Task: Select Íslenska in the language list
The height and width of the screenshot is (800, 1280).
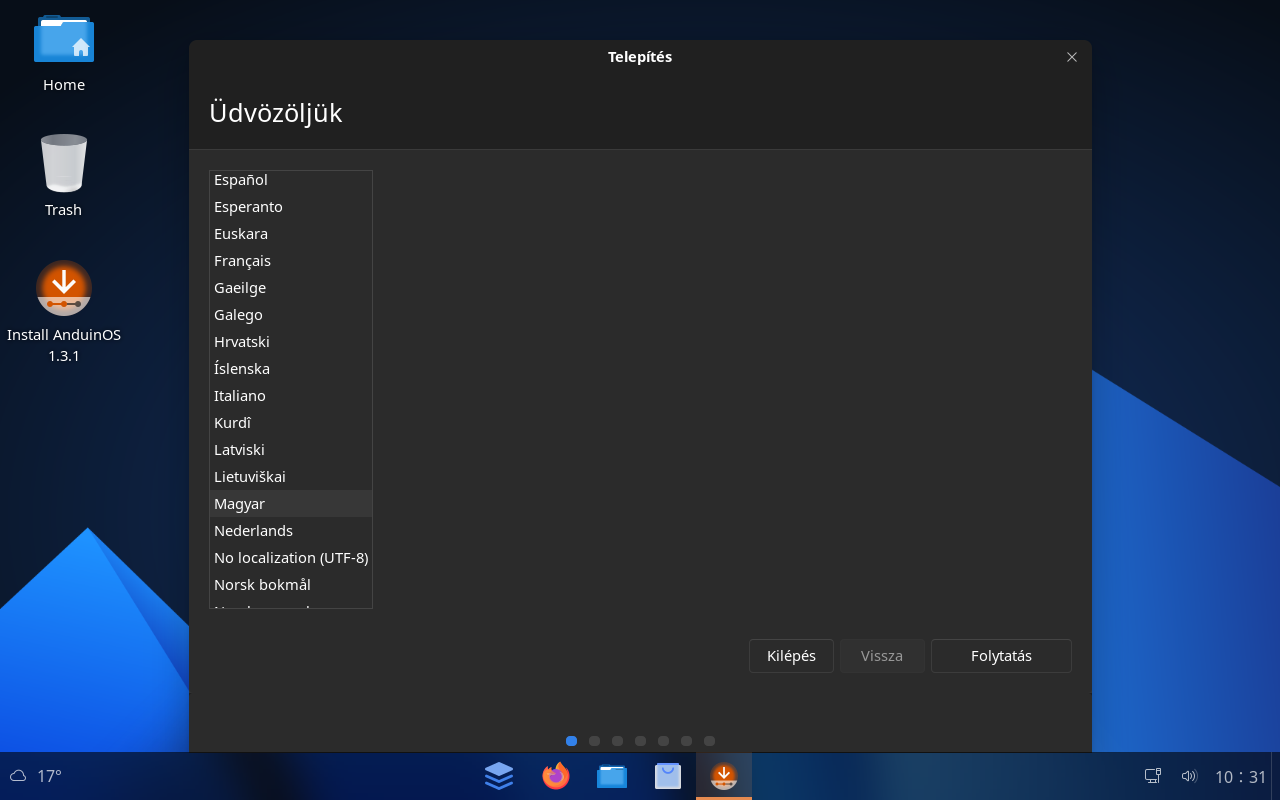Action: [291, 369]
